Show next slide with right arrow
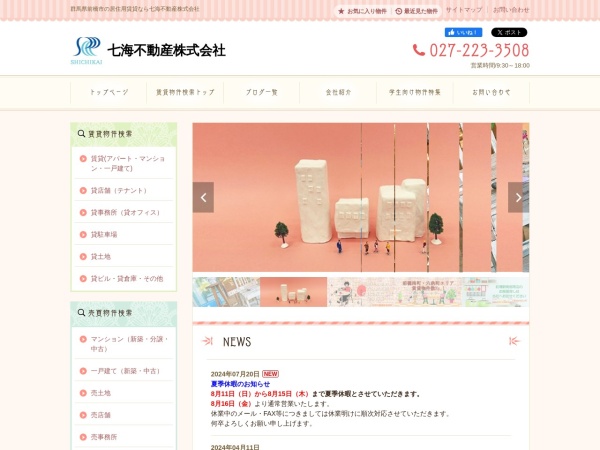Image resolution: width=600 pixels, height=450 pixels. (x=518, y=197)
